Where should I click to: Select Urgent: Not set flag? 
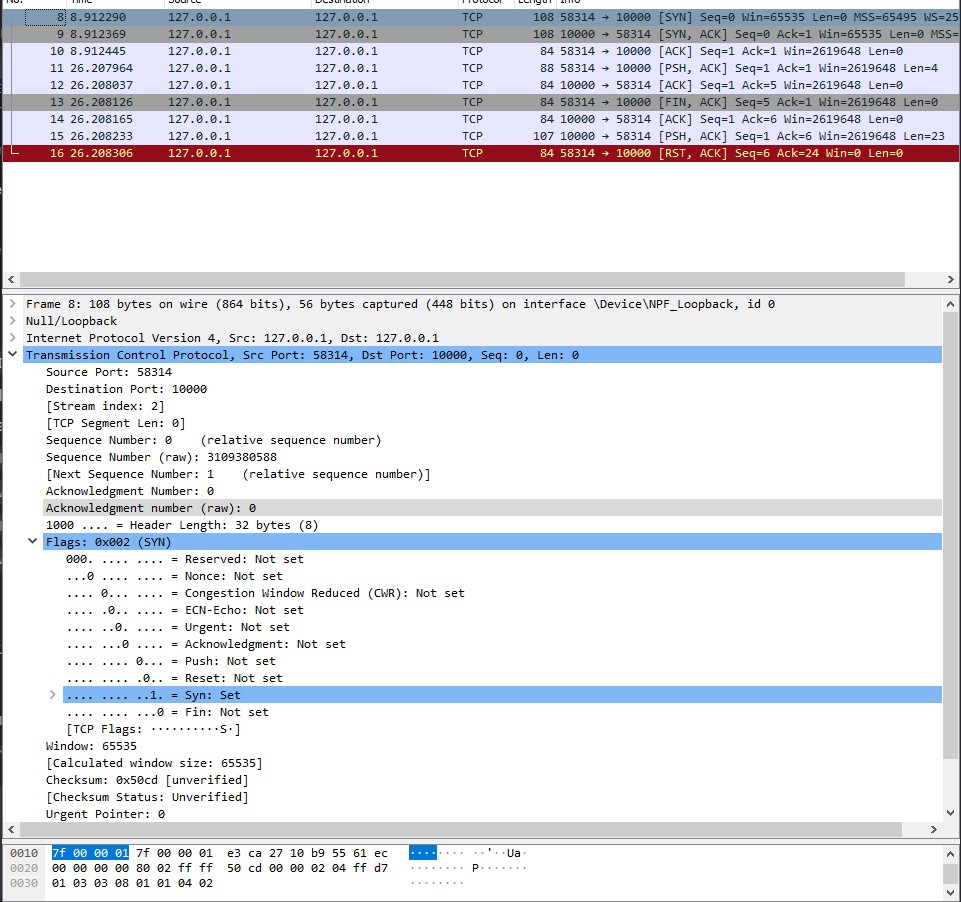pyautogui.click(x=178, y=627)
